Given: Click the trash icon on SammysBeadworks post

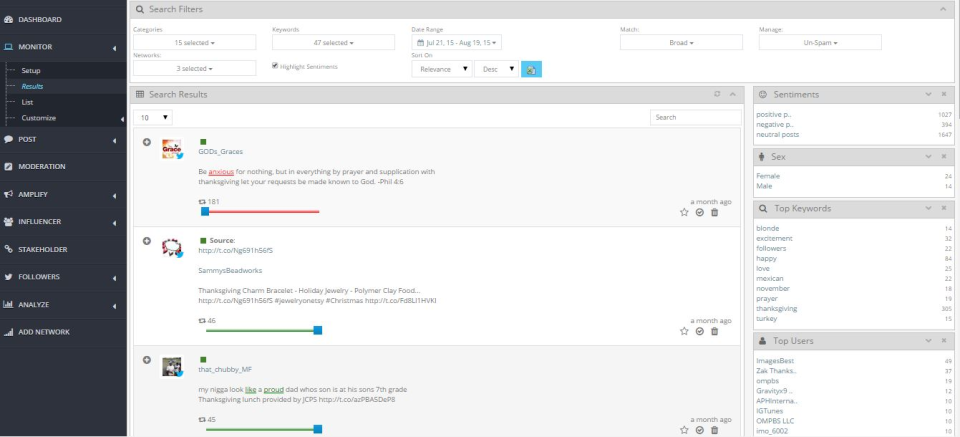Looking at the screenshot, I should click(714, 331).
